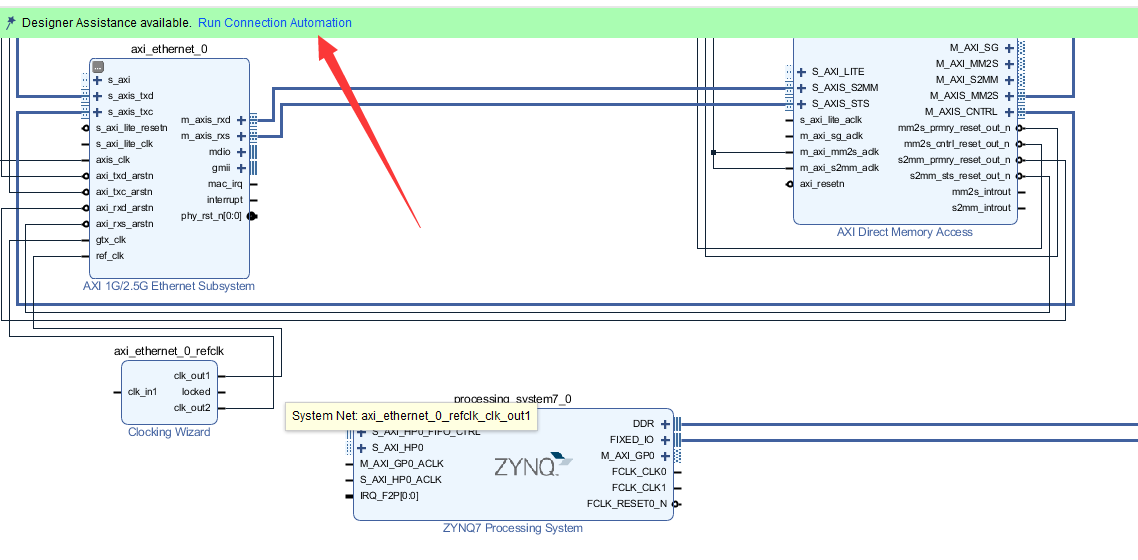Expand the s_axis_txd interface port
This screenshot has height=560, width=1138.
pyautogui.click(x=97, y=96)
